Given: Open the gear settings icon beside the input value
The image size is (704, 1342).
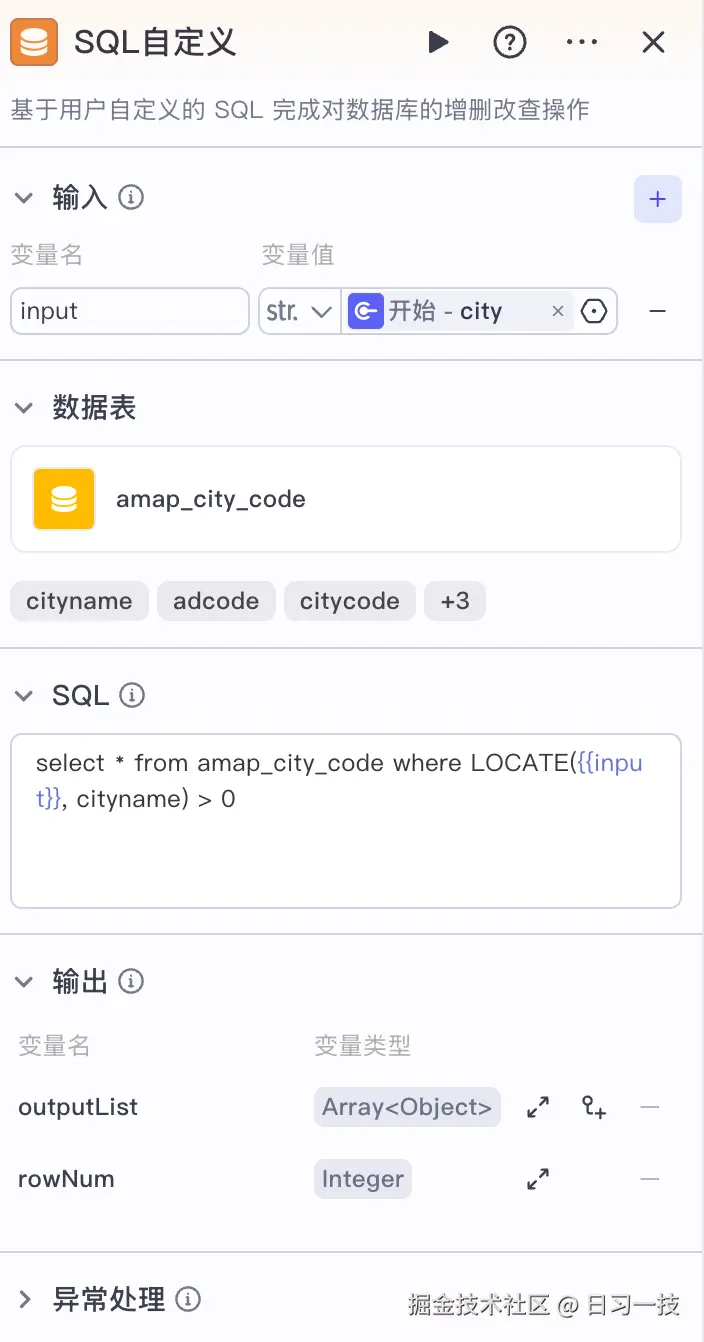Looking at the screenshot, I should [594, 311].
